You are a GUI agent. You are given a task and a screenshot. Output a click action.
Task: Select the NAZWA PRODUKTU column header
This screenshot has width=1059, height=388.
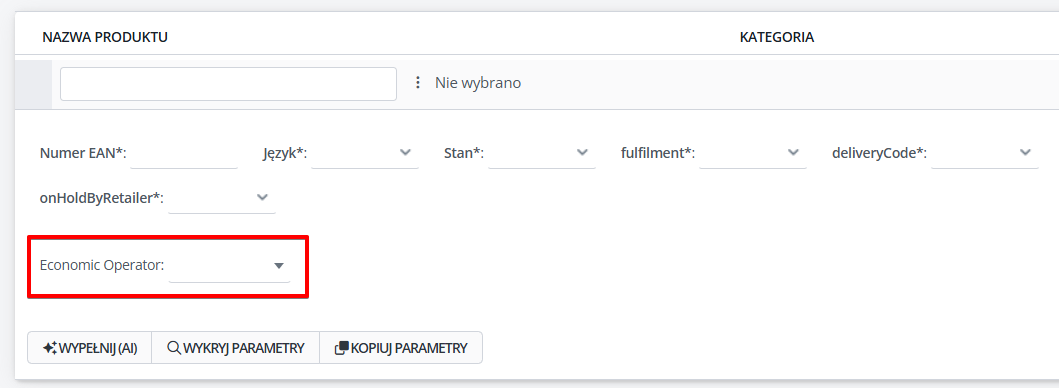[105, 37]
